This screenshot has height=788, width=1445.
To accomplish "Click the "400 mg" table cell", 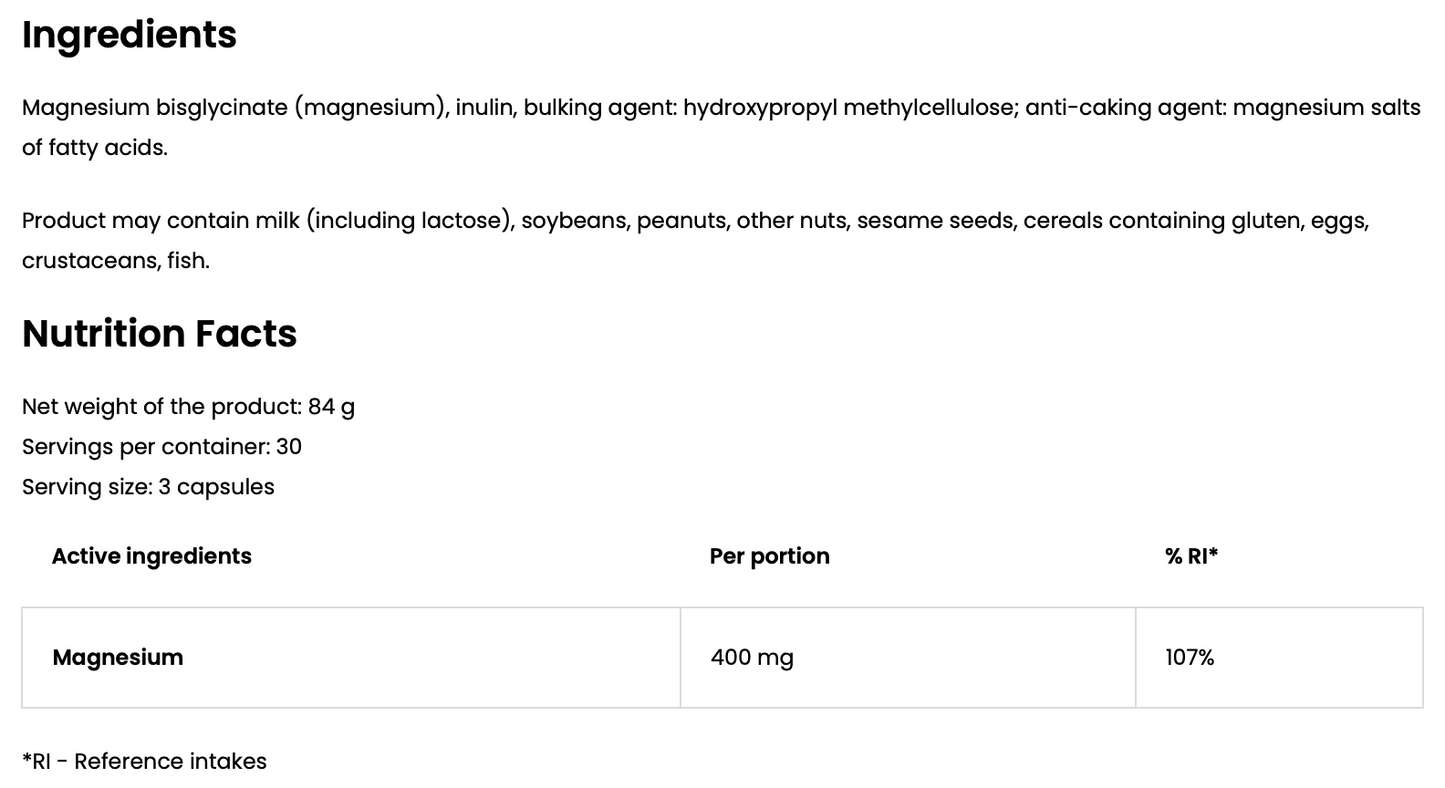I will tap(752, 657).
